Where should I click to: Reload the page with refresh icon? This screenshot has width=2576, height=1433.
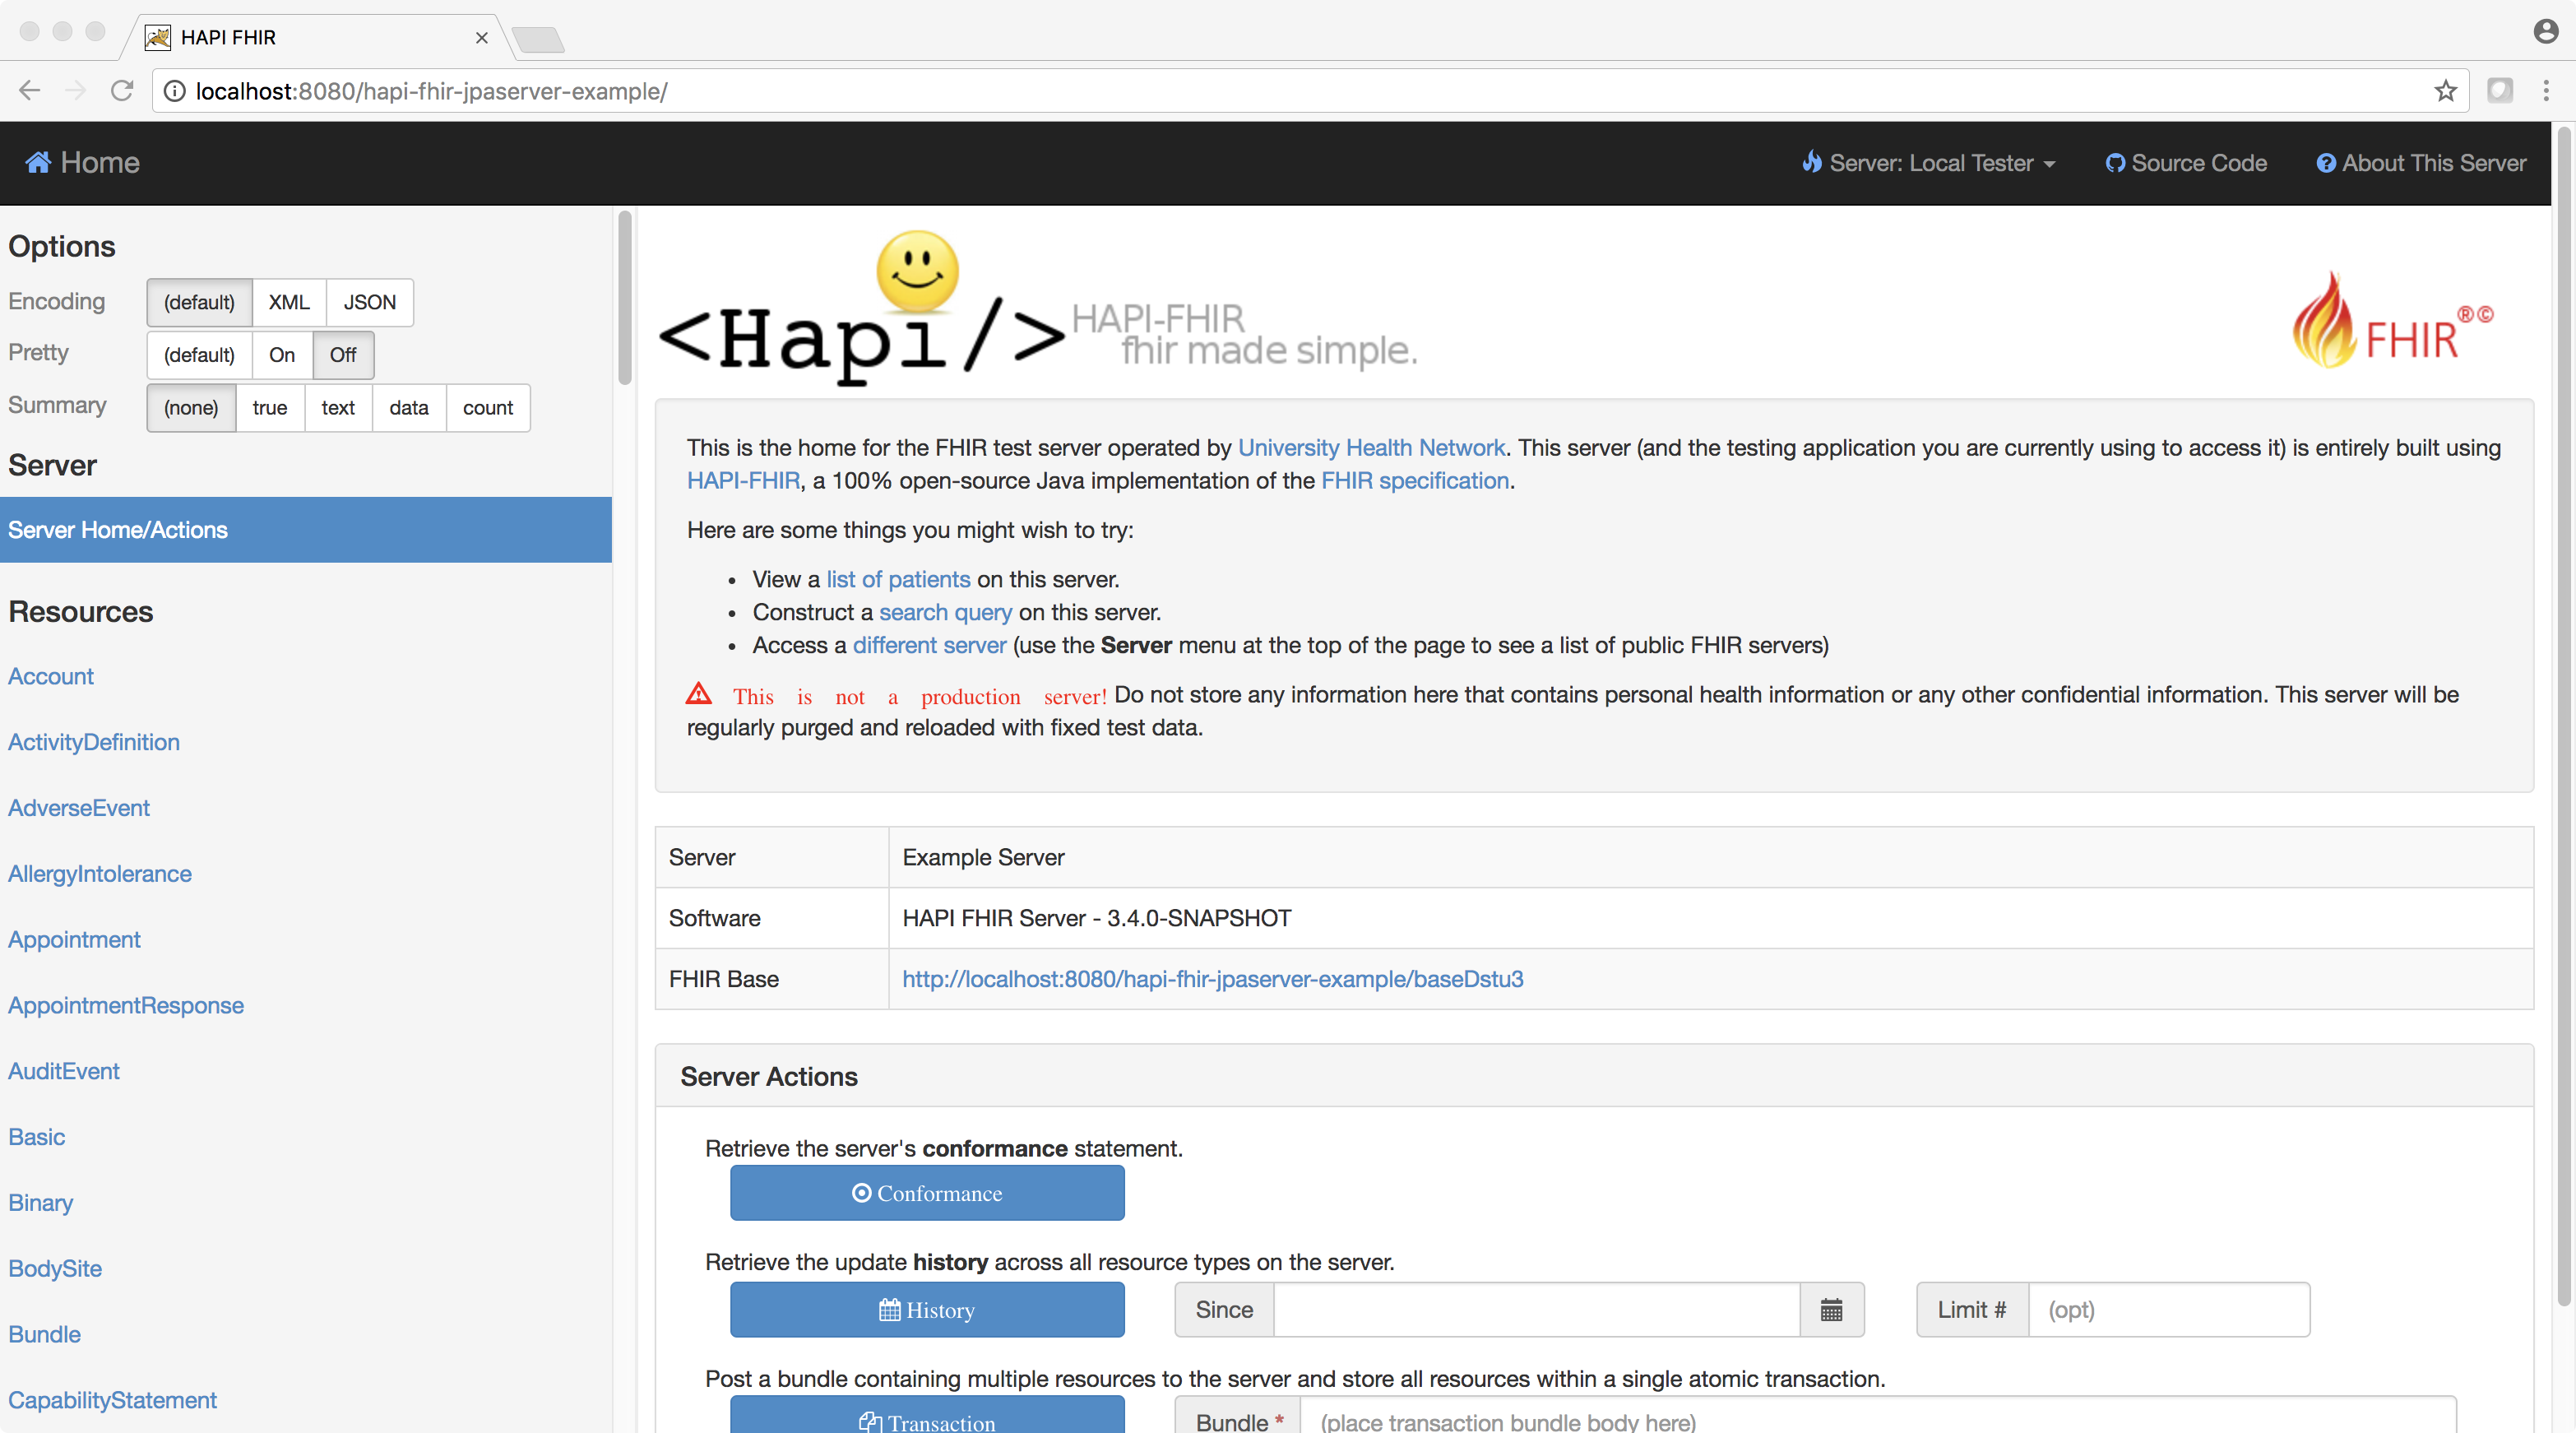pyautogui.click(x=122, y=91)
